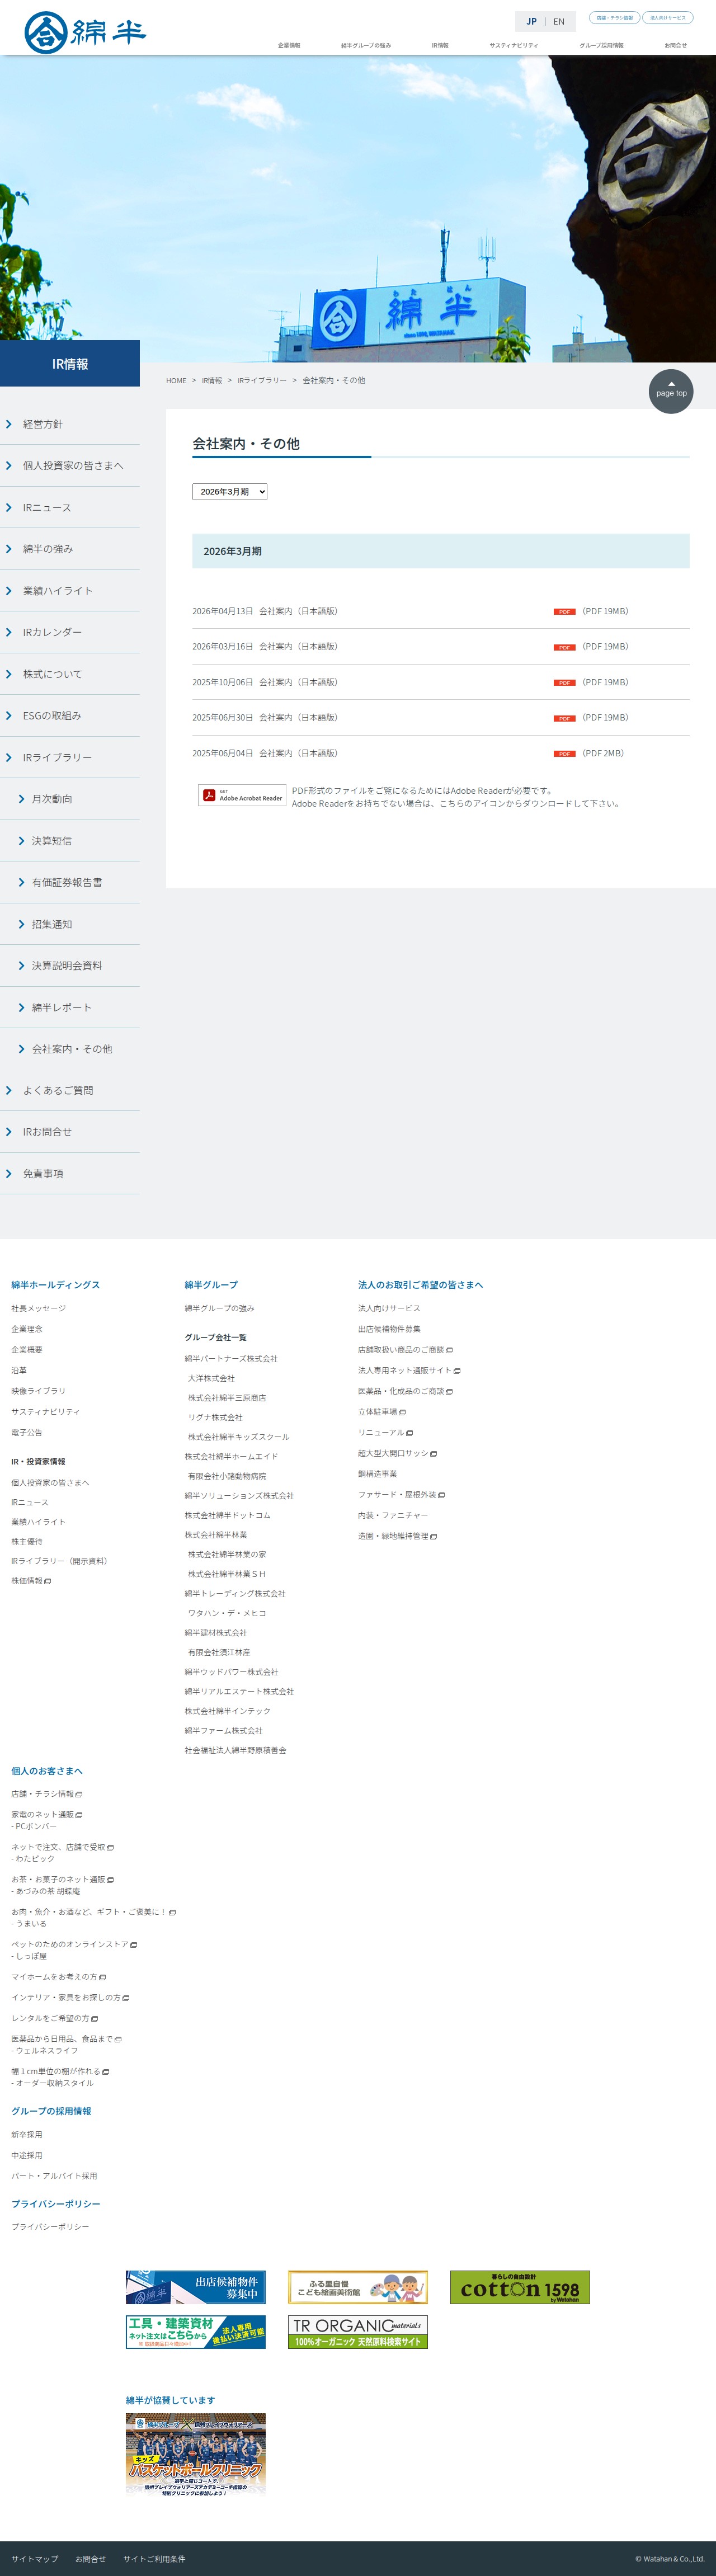Screen dimensions: 716x2576
Task: Expand 経営方針 in sidebar
Action: (70, 424)
